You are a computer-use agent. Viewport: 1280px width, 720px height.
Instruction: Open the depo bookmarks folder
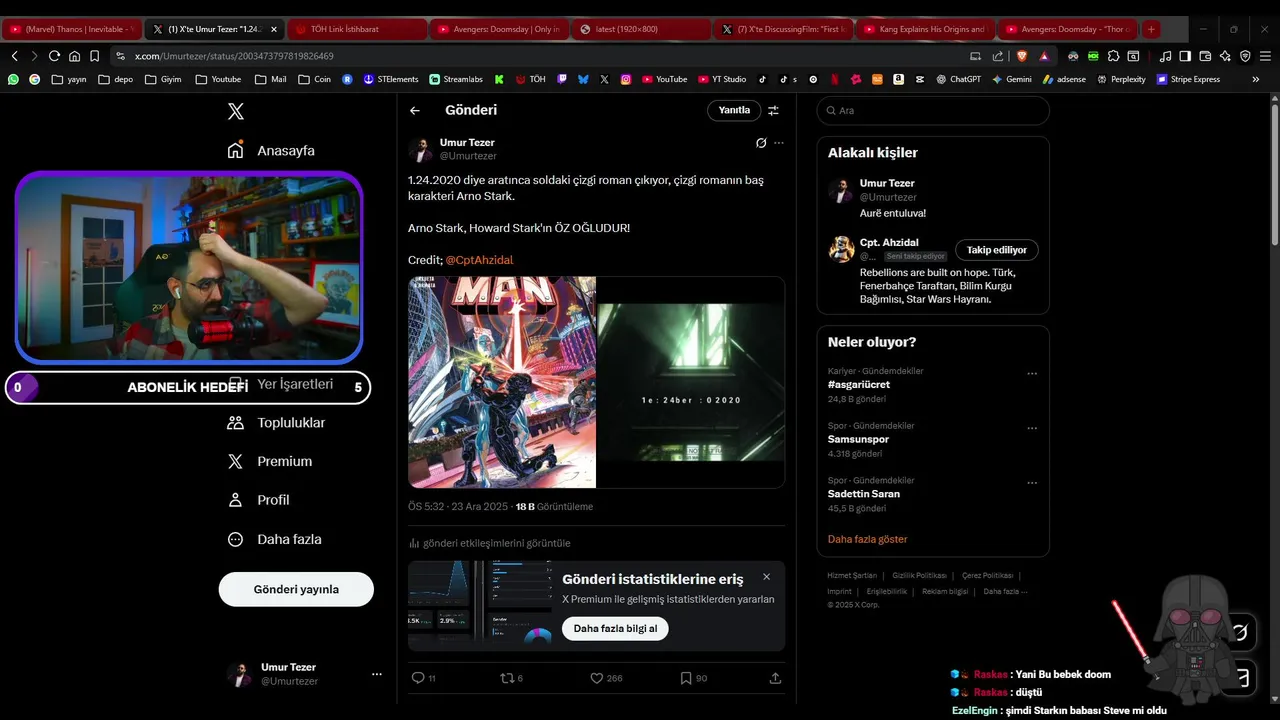[x=115, y=79]
